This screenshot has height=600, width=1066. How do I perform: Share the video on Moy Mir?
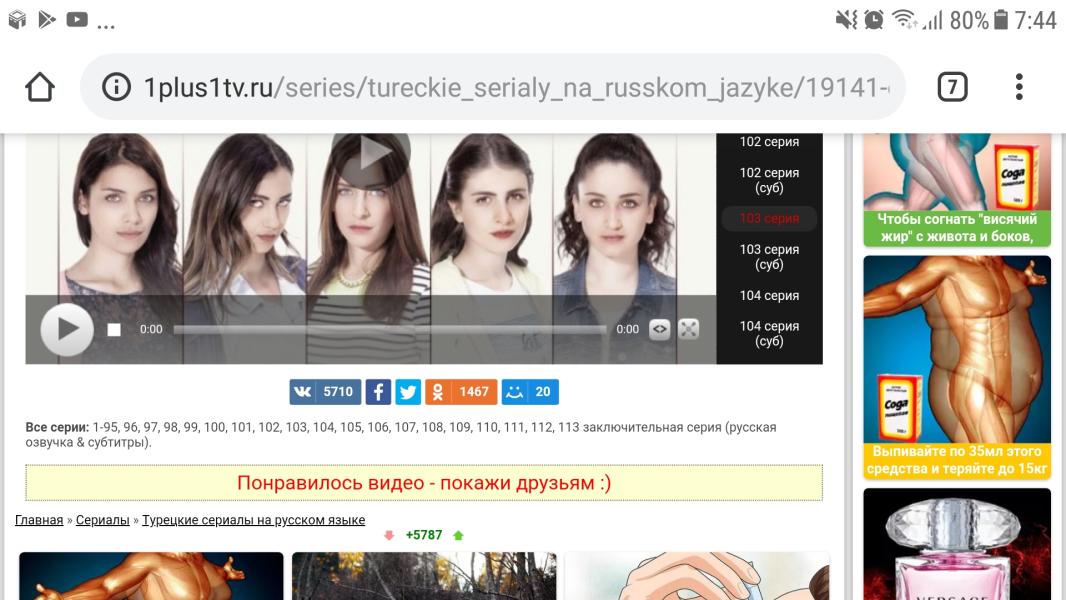(530, 392)
